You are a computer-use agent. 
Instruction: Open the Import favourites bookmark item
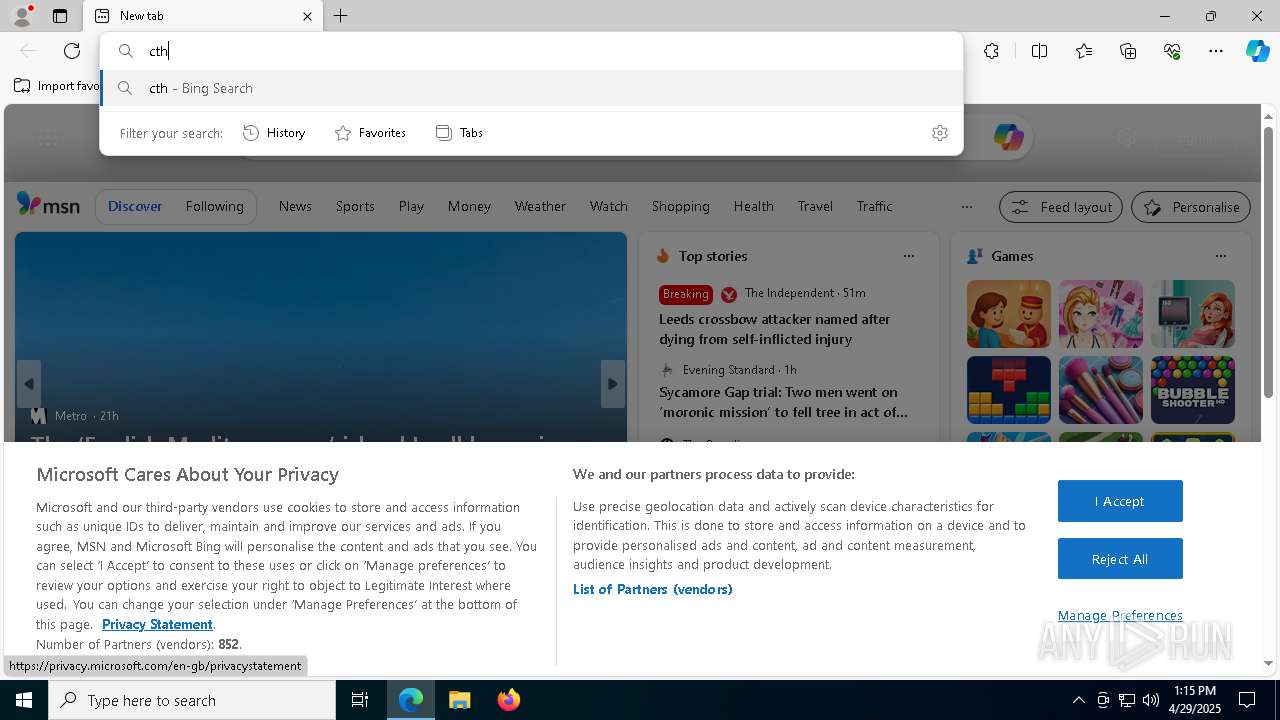coord(56,86)
